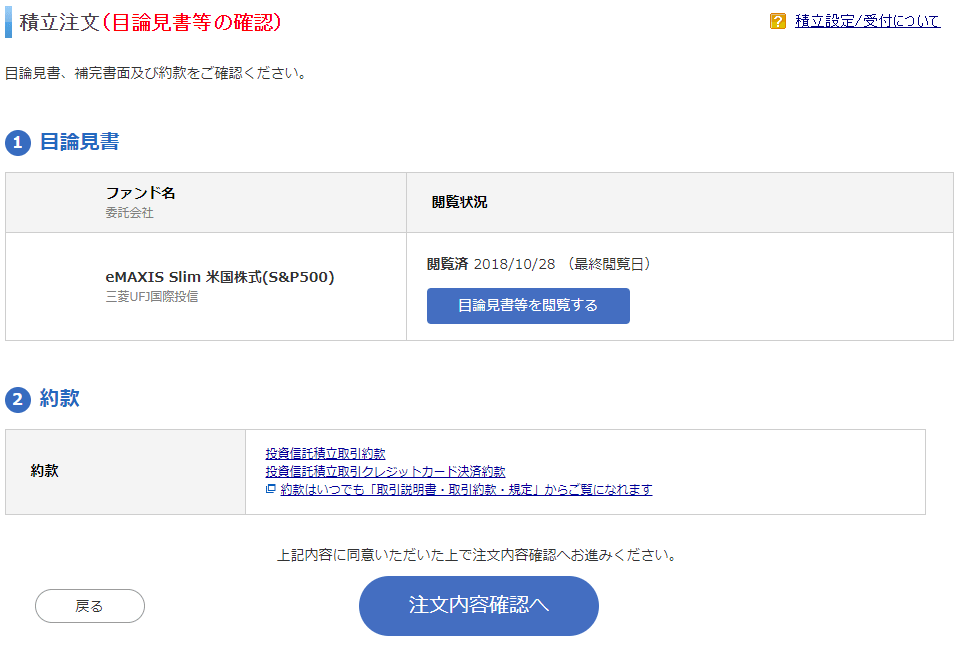The width and height of the screenshot is (961, 658).
Task: Click the 約款 row label cell
Action: coord(126,472)
